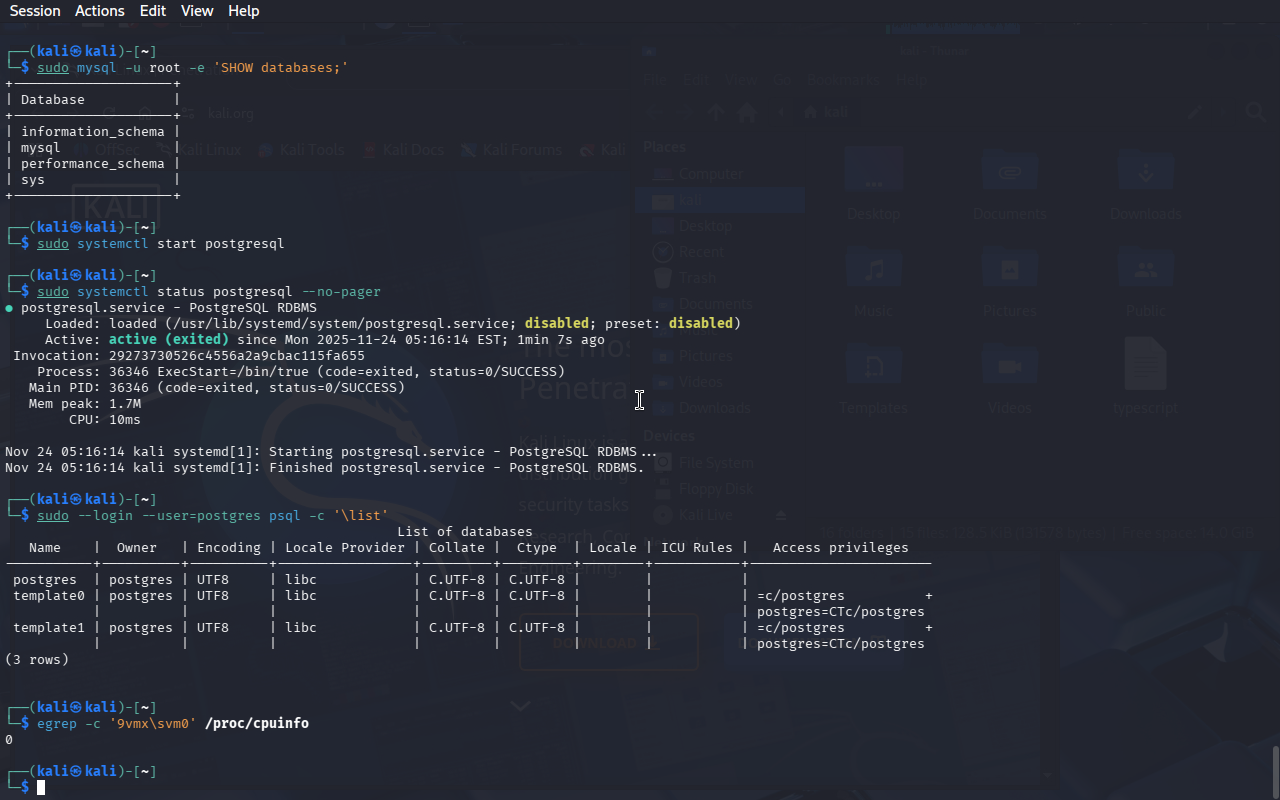1280x800 pixels.
Task: Open the terminal Edit menu
Action: (153, 11)
